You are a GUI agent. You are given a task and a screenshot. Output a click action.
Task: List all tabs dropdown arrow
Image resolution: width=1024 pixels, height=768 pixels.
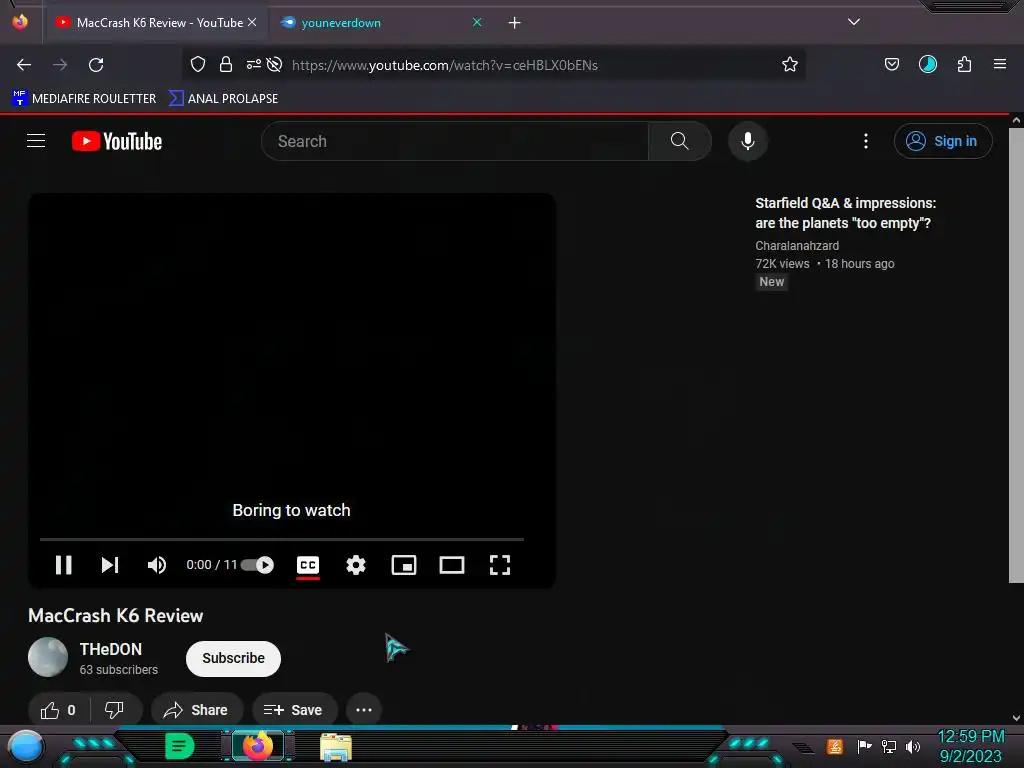tap(854, 22)
